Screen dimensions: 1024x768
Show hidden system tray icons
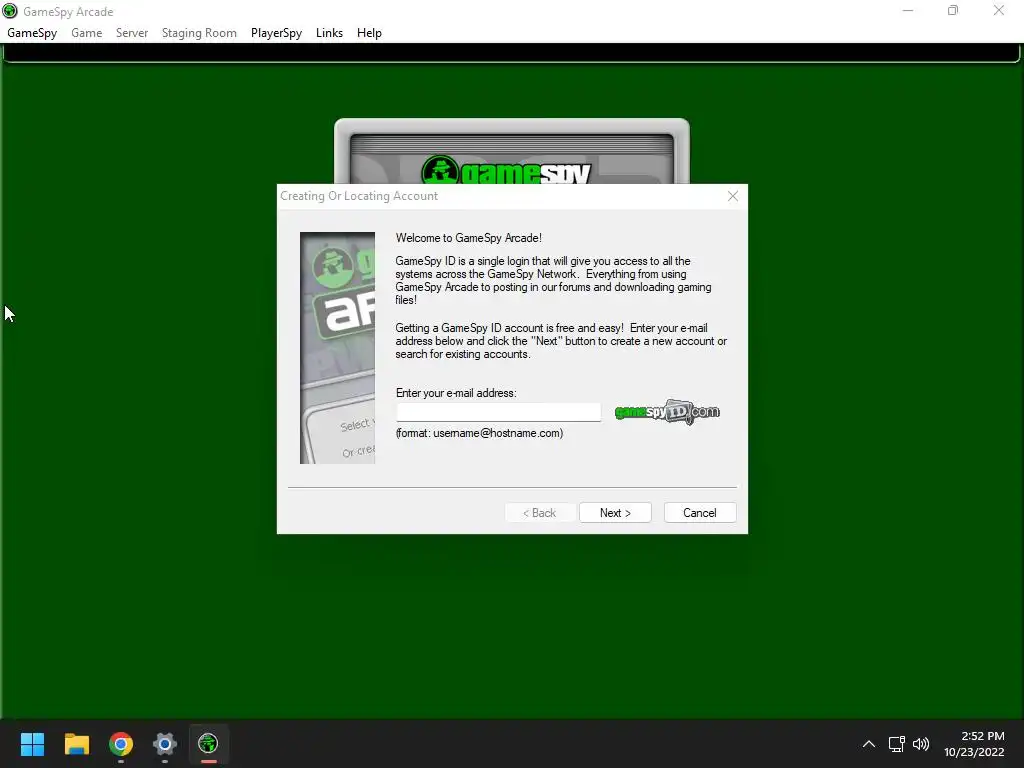pos(869,744)
